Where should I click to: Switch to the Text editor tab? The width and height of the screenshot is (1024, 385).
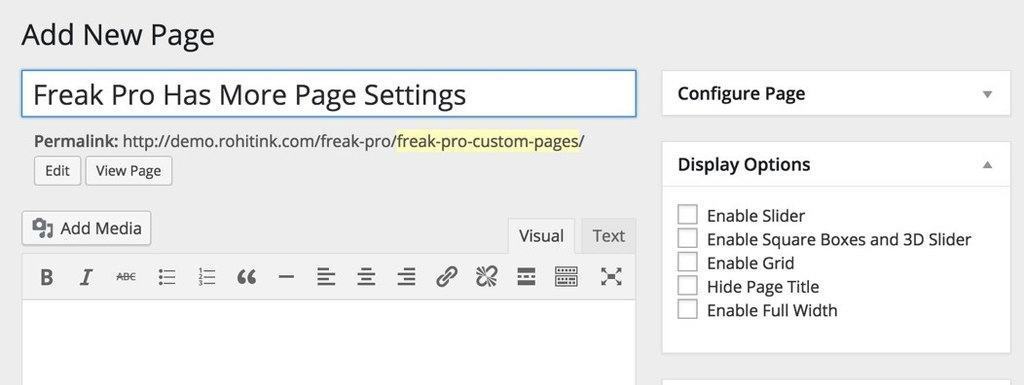pos(609,236)
